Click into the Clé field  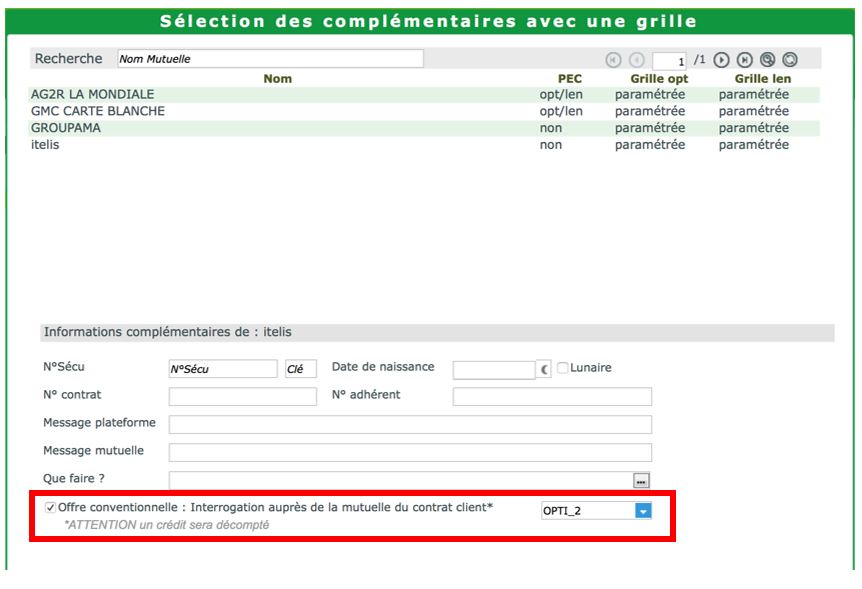tap(301, 368)
